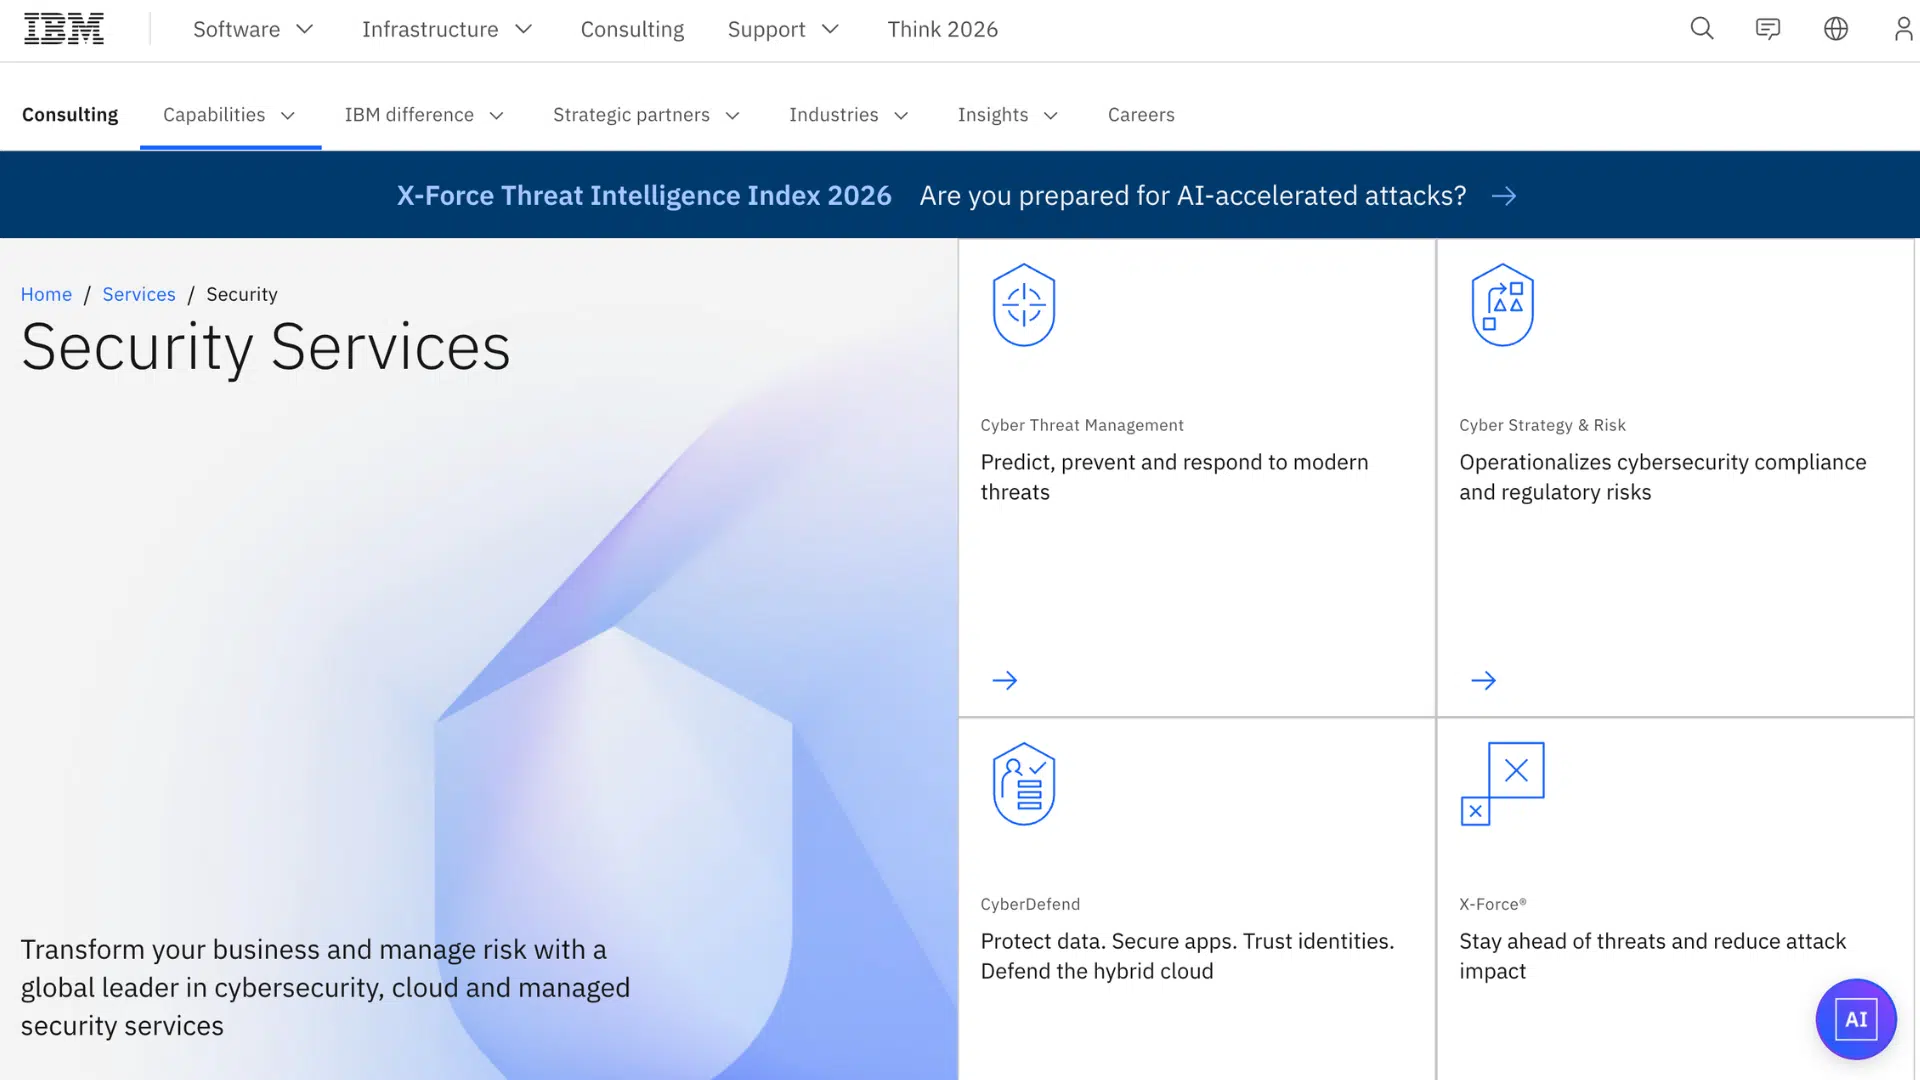The height and width of the screenshot is (1080, 1920).
Task: Click the Cyber Threat Management shield icon
Action: pyautogui.click(x=1024, y=305)
